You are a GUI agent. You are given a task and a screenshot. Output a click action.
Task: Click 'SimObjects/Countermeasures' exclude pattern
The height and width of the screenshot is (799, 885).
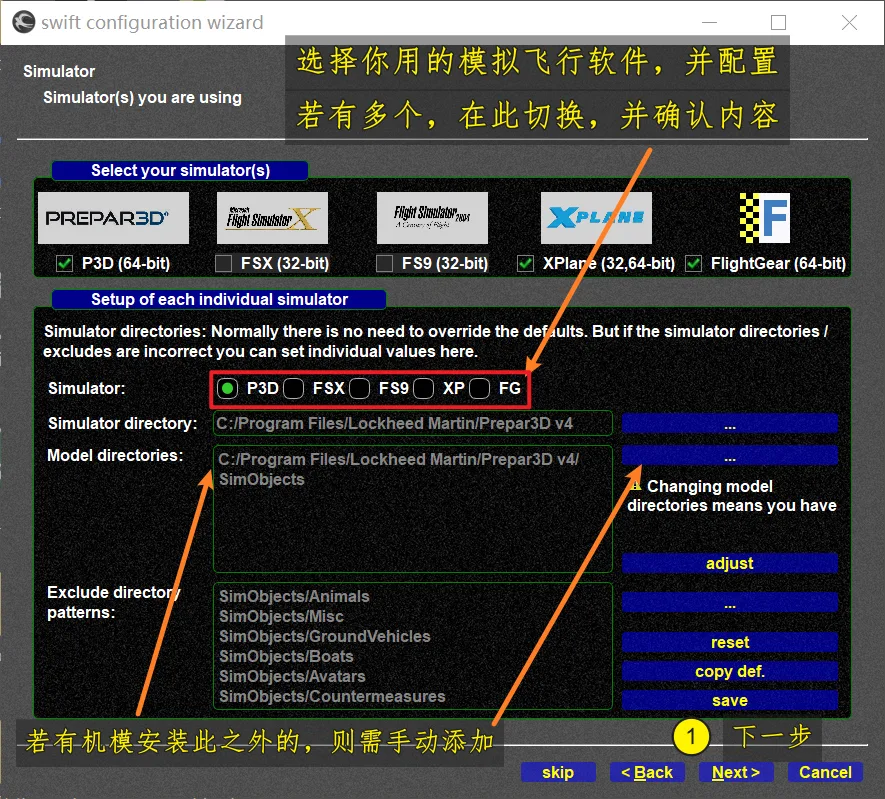(332, 696)
